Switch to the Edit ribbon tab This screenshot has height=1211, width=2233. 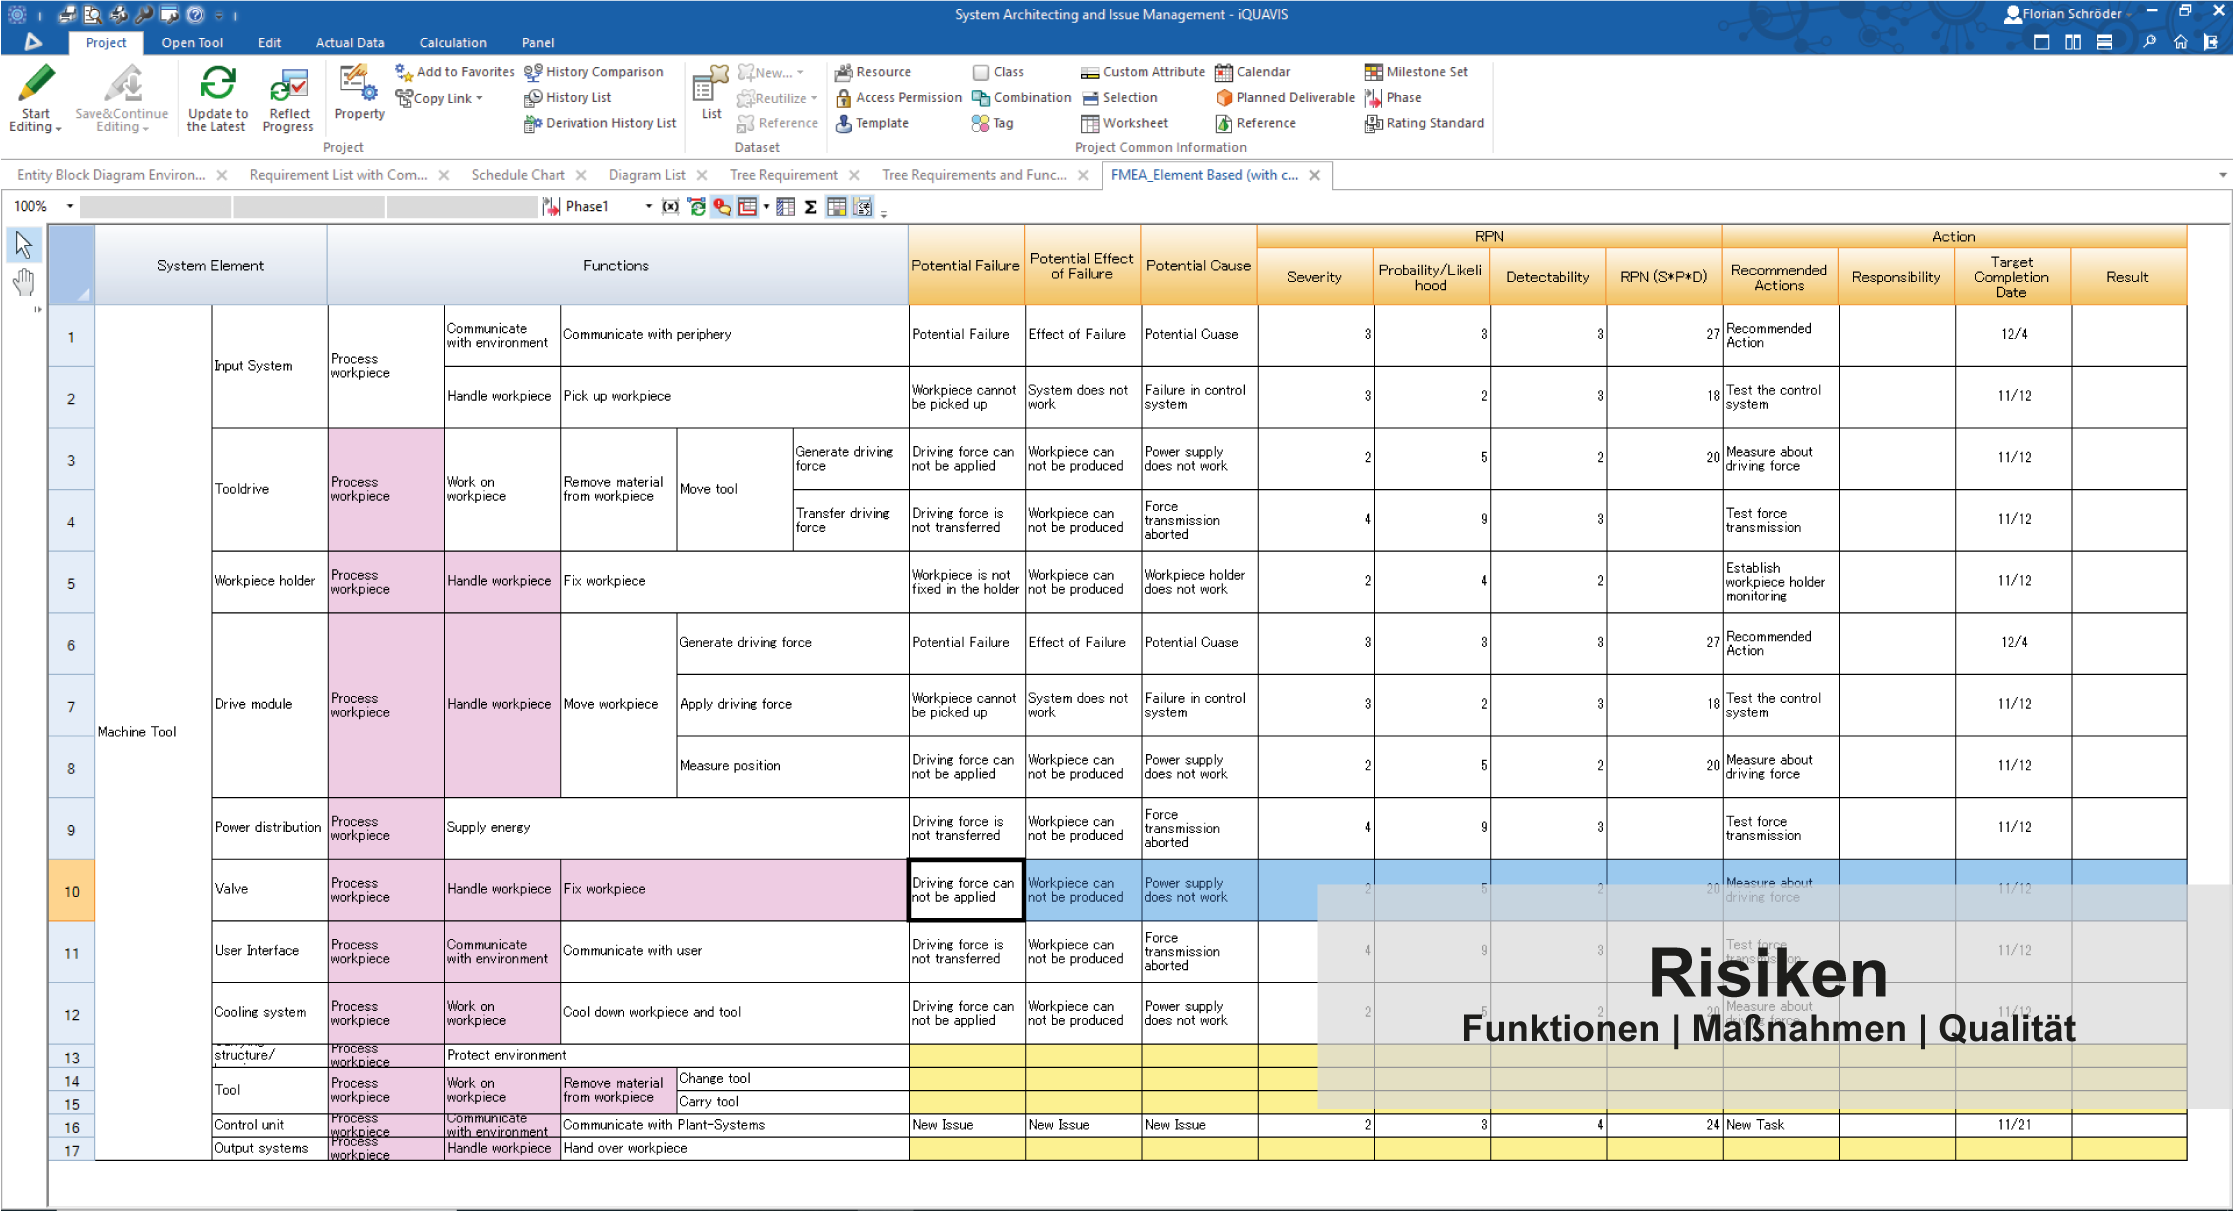click(269, 42)
